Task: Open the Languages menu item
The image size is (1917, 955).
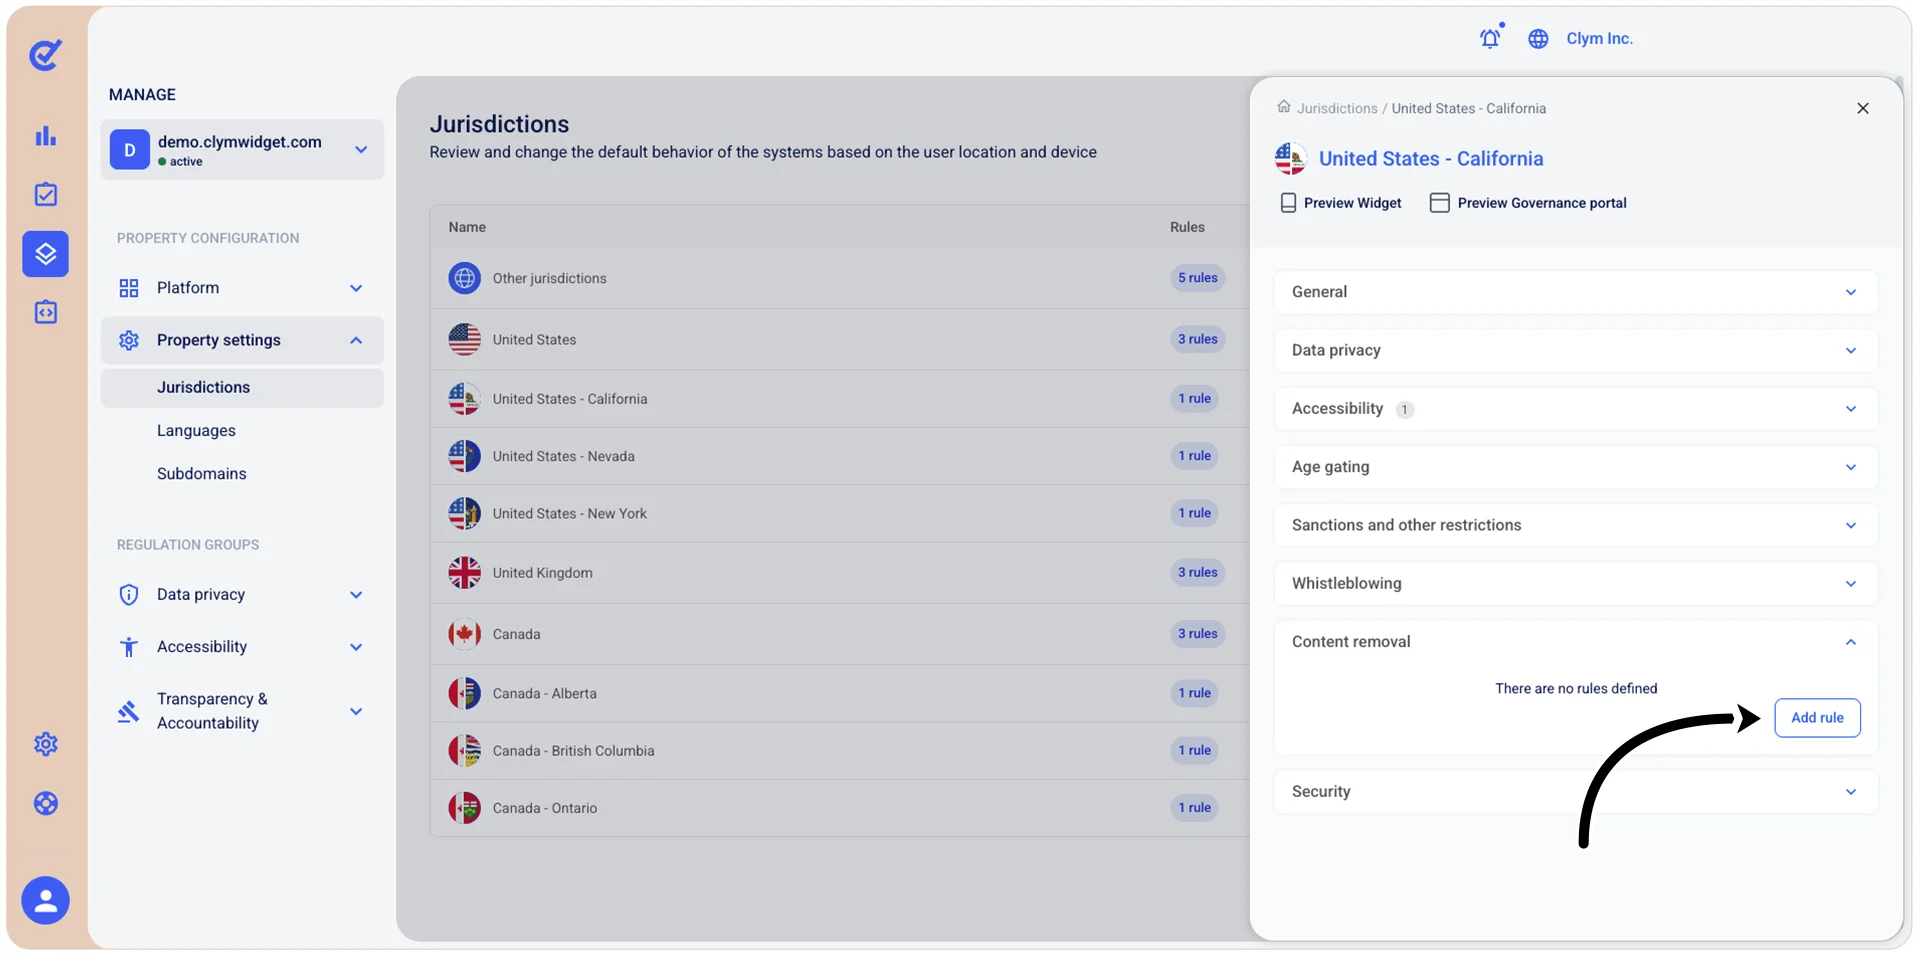Action: point(196,431)
